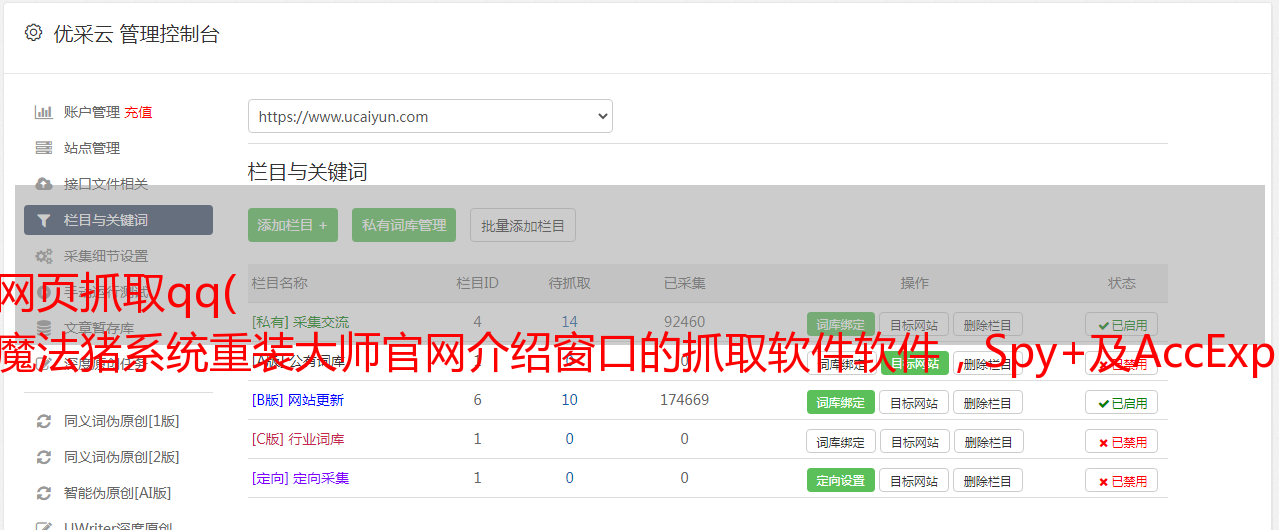Select the [C版] 行业词库 column name
The height and width of the screenshot is (530, 1279).
298,439
